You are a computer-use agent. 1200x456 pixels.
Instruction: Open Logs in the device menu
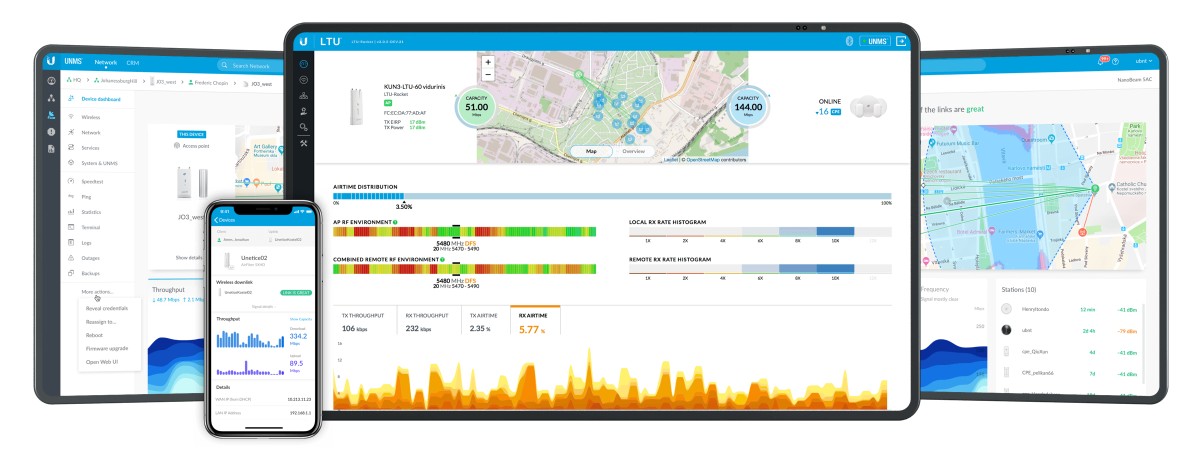[x=86, y=242]
